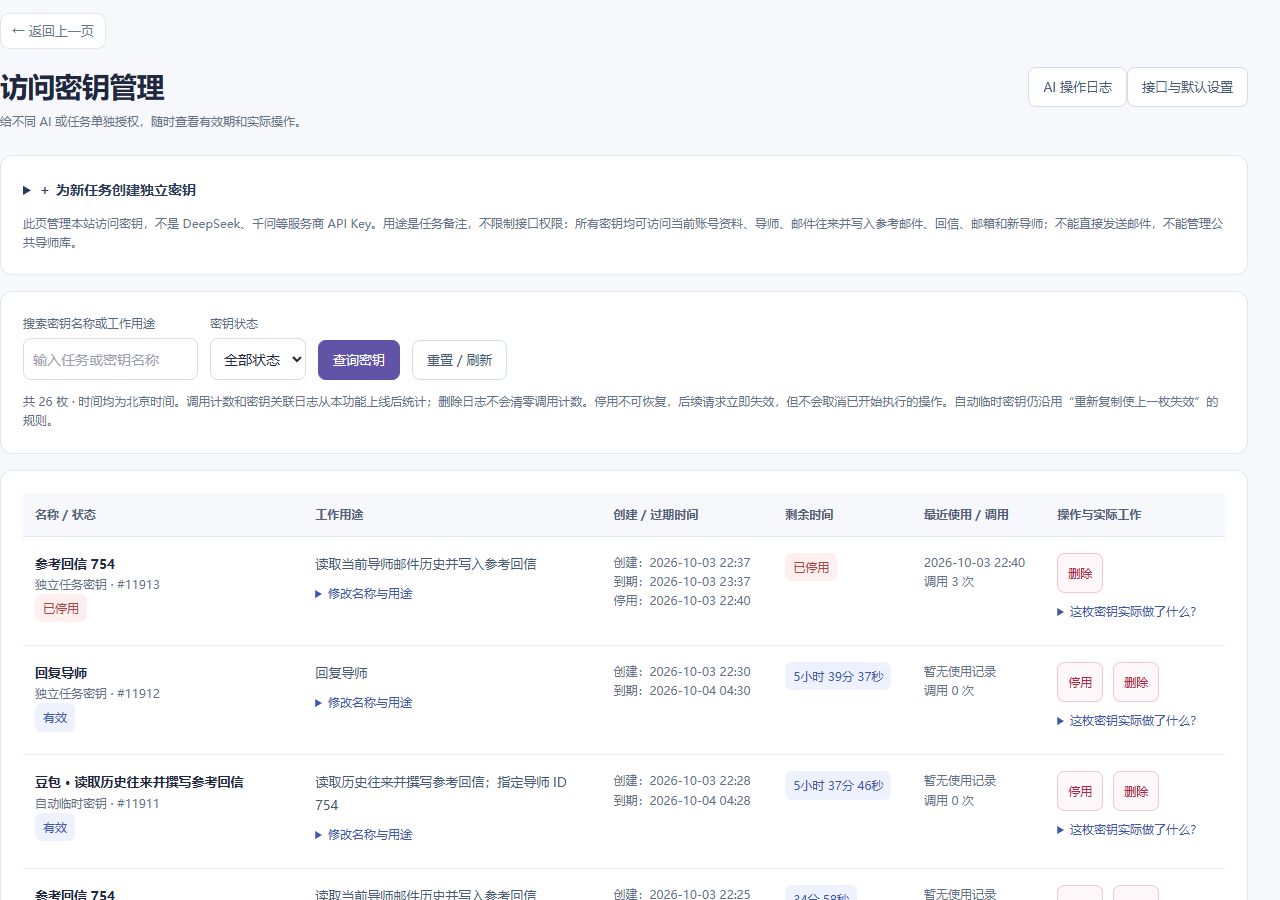Click the 密钥状态 field label

pos(234,324)
